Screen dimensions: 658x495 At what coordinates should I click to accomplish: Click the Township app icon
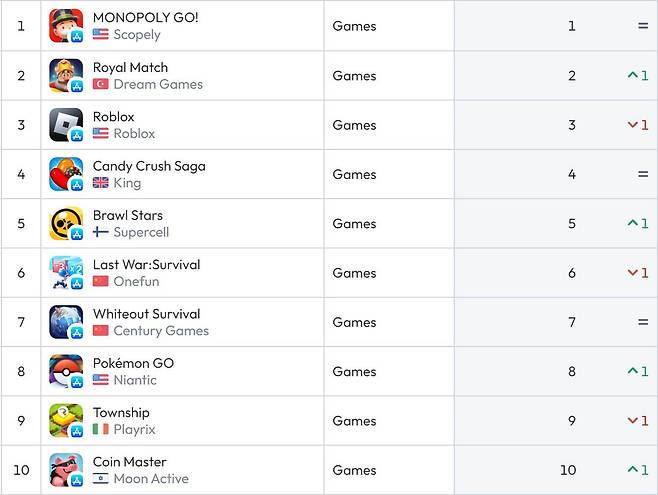pos(66,421)
